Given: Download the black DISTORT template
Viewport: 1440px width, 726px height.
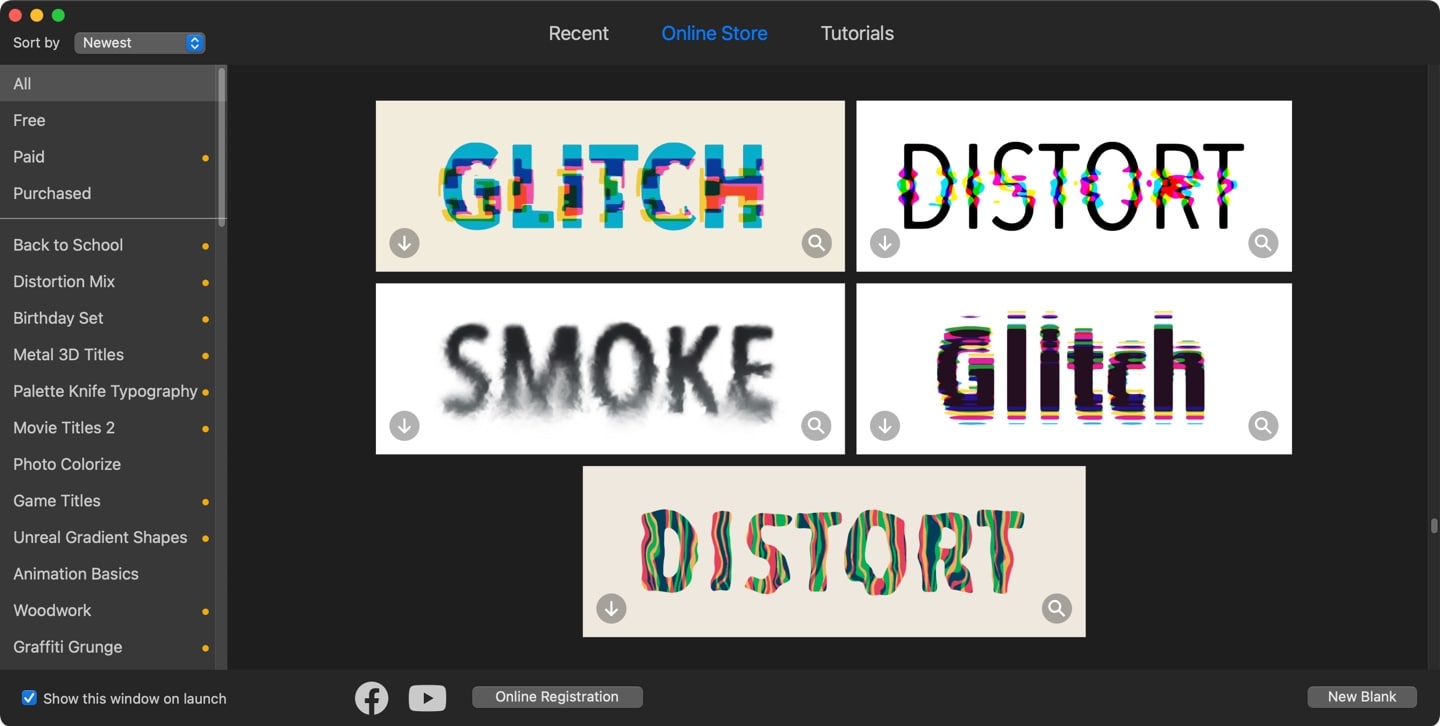Looking at the screenshot, I should 884,243.
